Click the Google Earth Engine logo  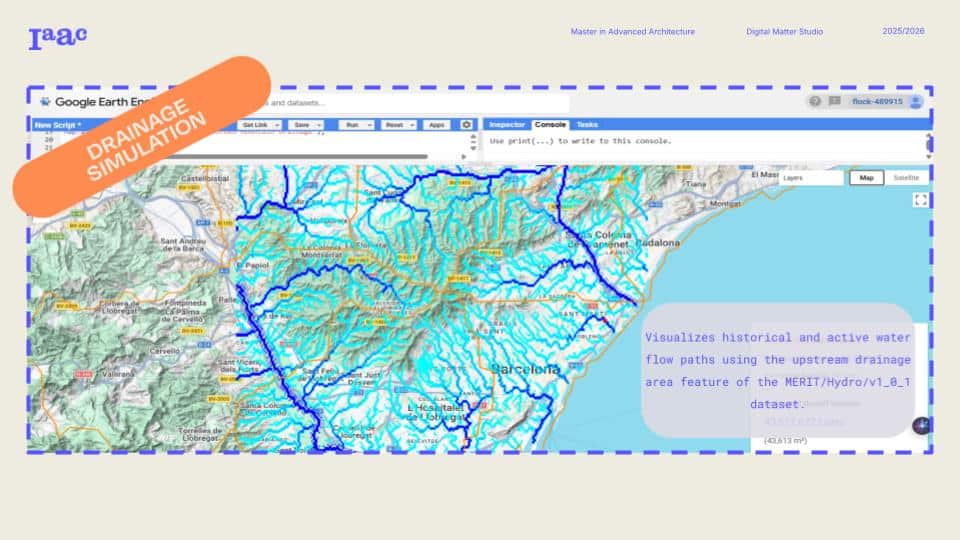pyautogui.click(x=90, y=102)
